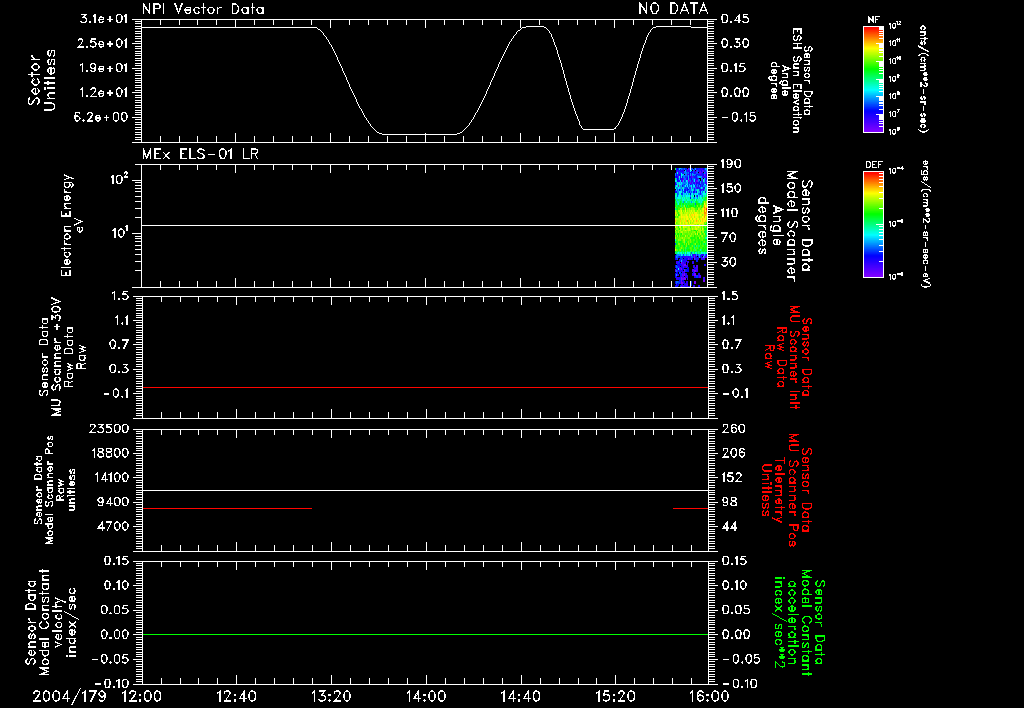
Task: Click the NF color scale bar
Action: click(x=874, y=78)
